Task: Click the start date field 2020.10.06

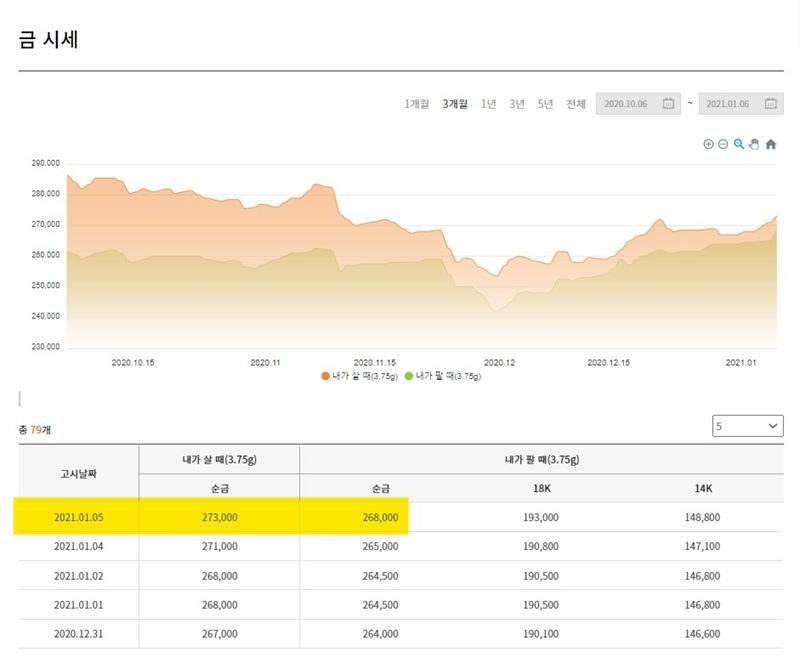Action: (x=638, y=104)
